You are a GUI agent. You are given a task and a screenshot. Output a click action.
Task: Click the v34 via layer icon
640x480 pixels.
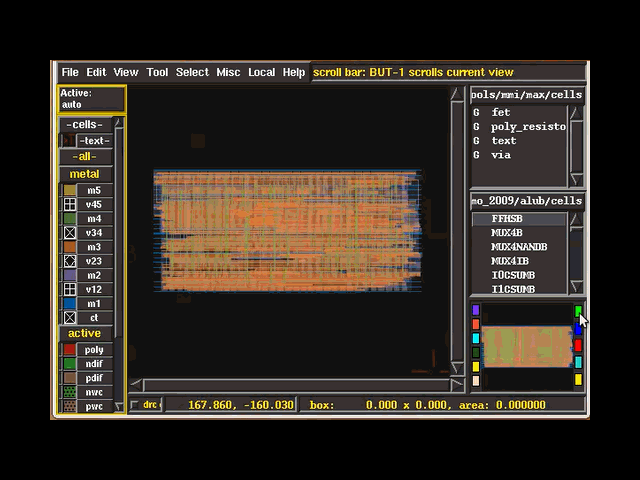[69, 233]
